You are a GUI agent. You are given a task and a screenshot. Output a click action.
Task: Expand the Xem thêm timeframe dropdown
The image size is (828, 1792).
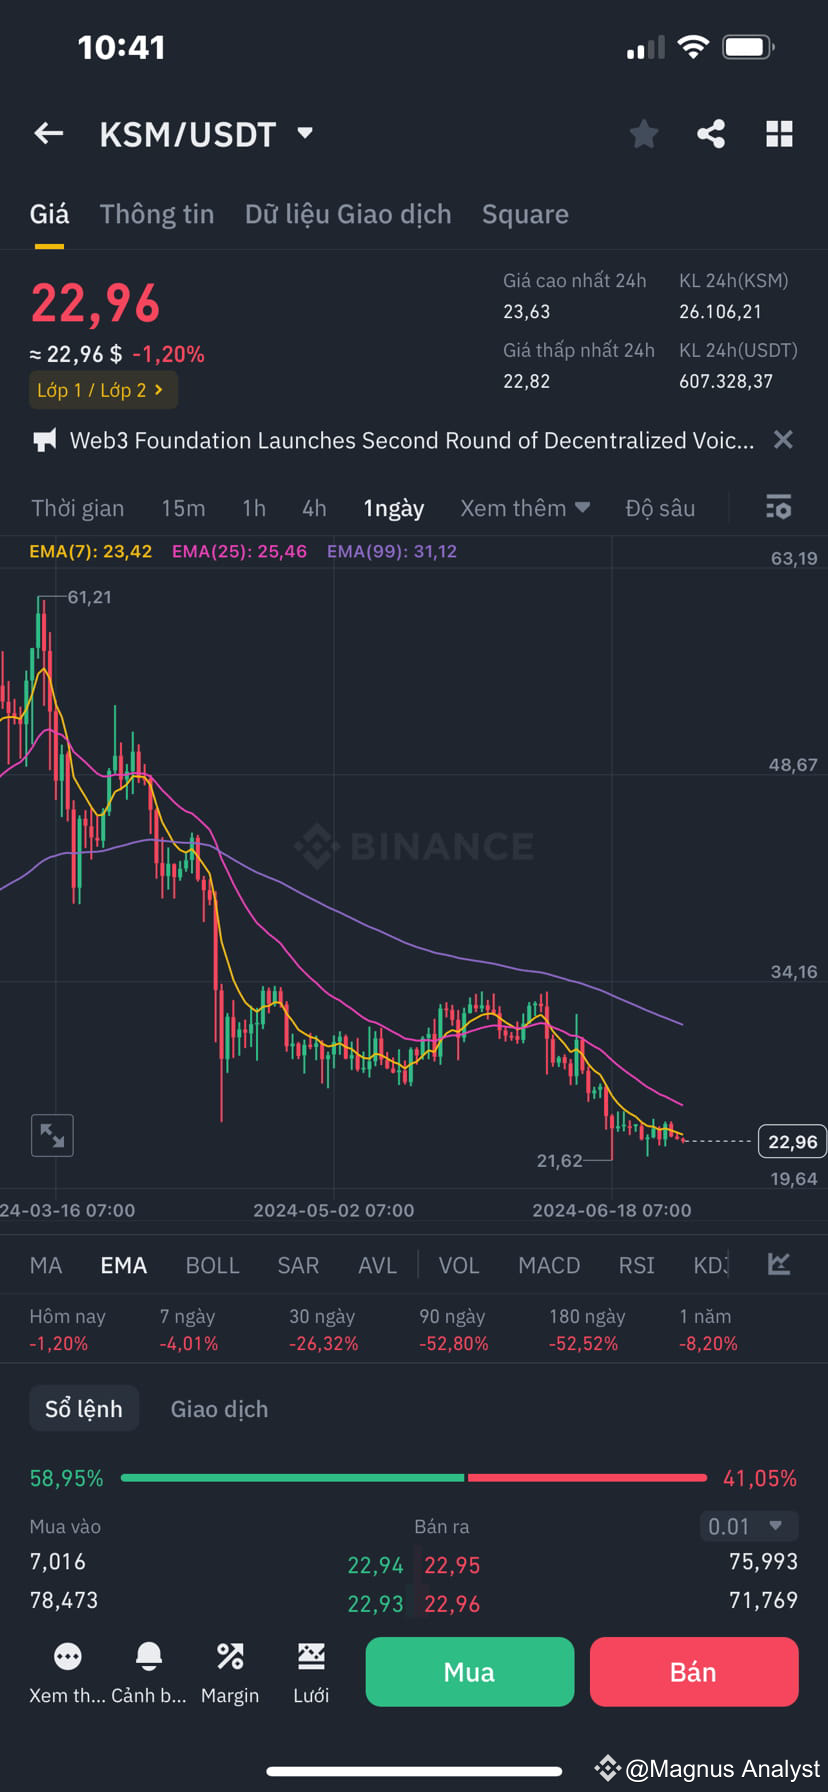pyautogui.click(x=525, y=508)
